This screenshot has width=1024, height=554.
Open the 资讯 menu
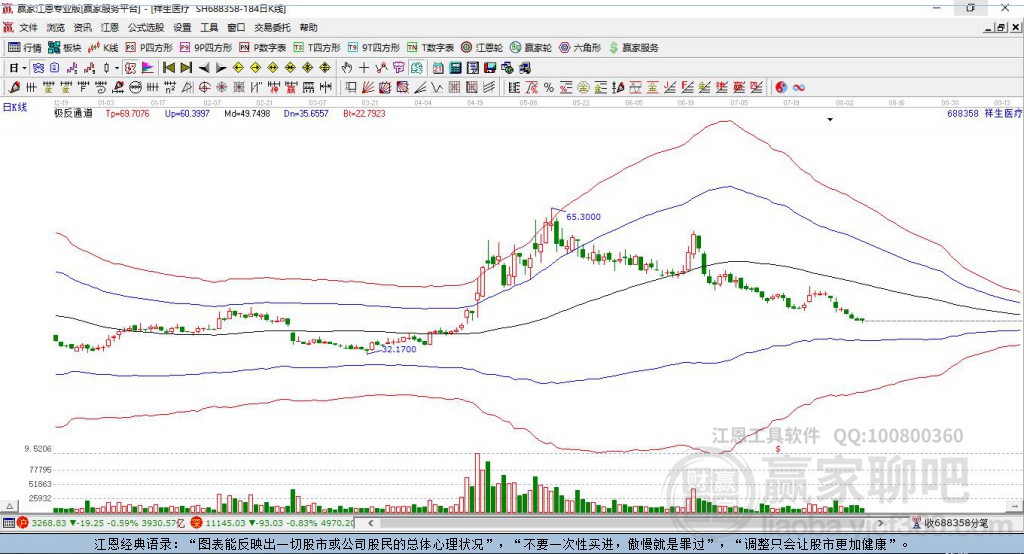[x=82, y=27]
